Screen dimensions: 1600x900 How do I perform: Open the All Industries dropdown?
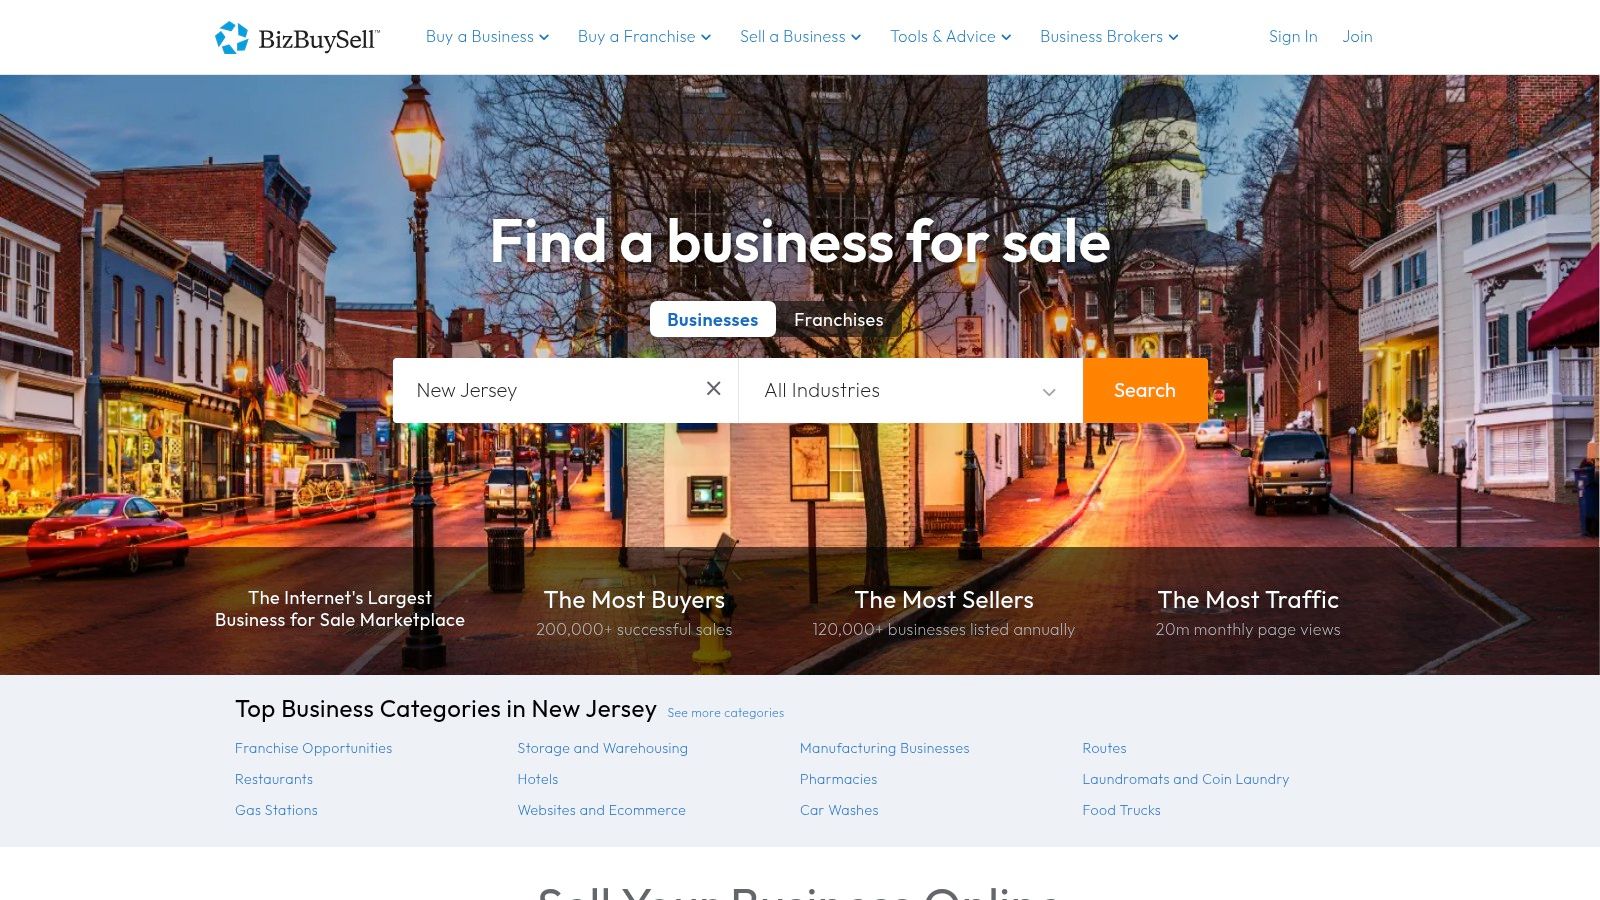(910, 390)
